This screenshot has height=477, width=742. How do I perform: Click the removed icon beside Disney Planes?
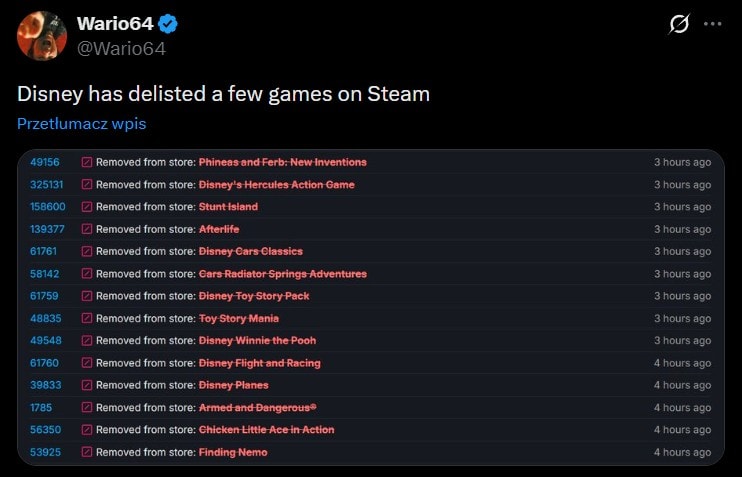pos(87,385)
